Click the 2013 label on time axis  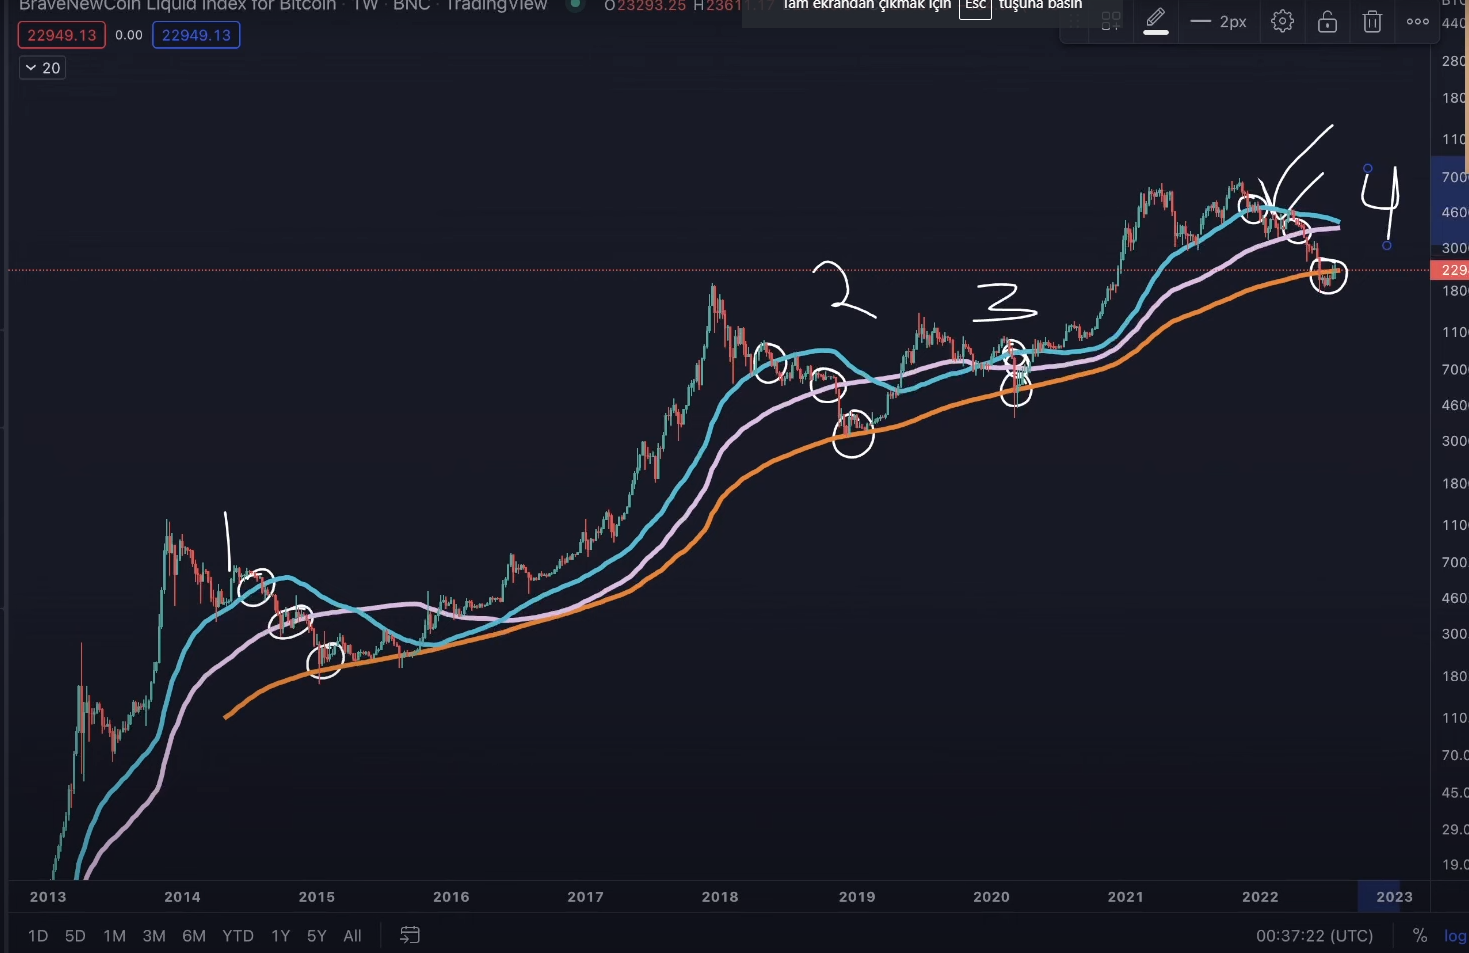tap(48, 897)
